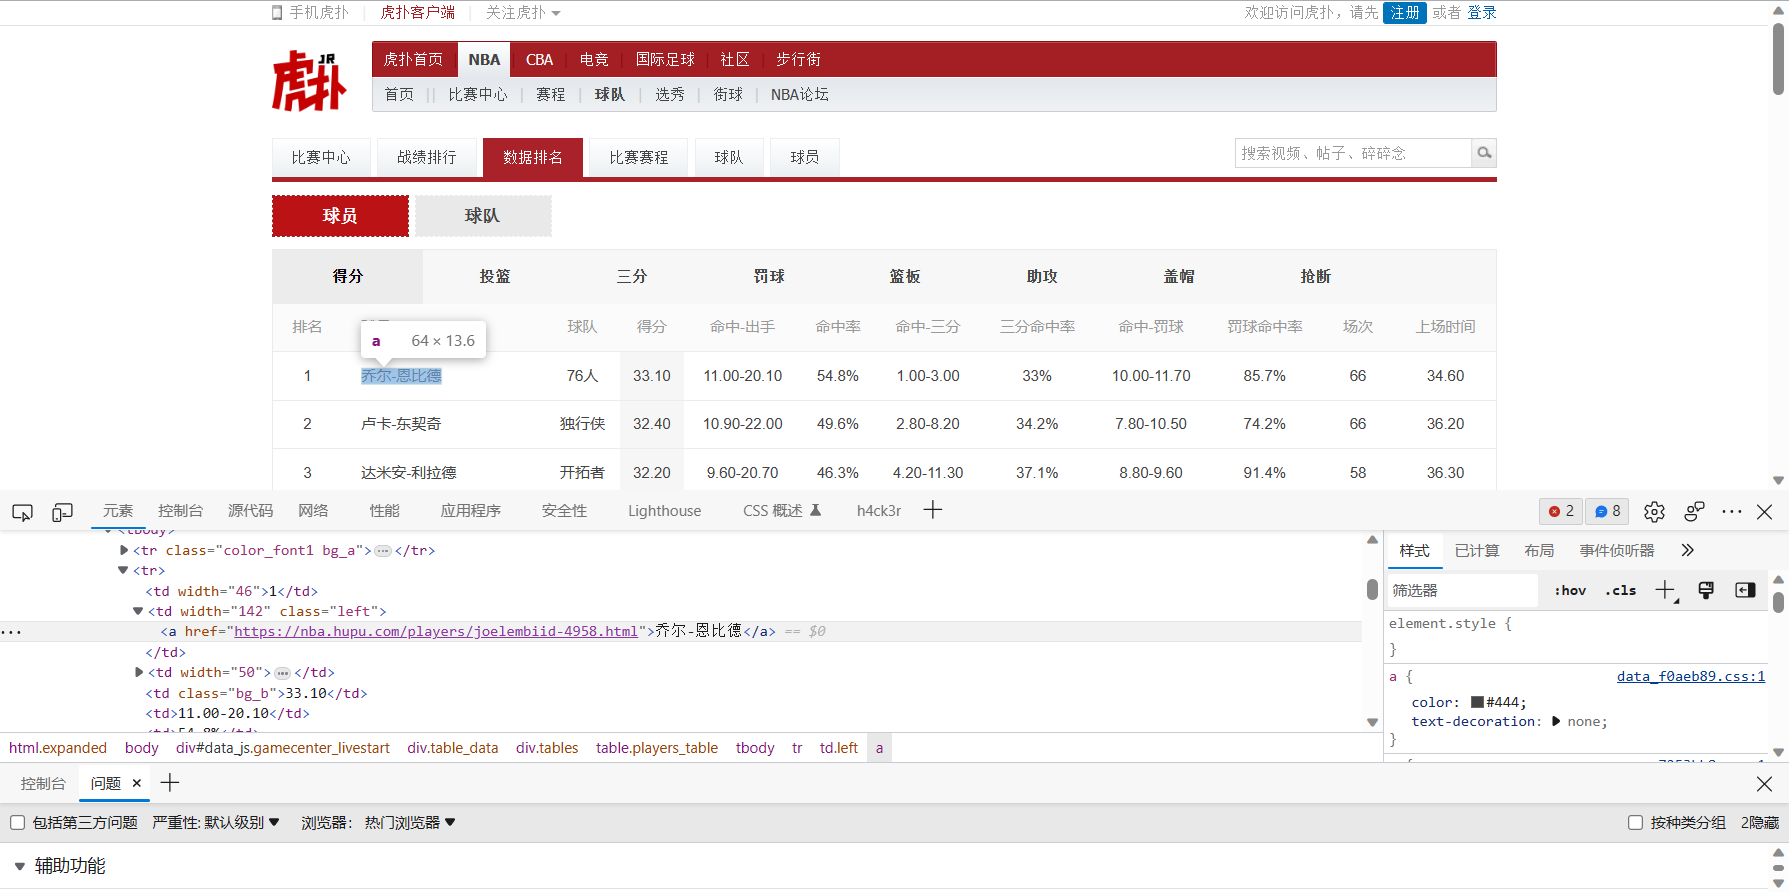Expand collapsed ellipsis in td width=50
The width and height of the screenshot is (1789, 892).
[283, 673]
